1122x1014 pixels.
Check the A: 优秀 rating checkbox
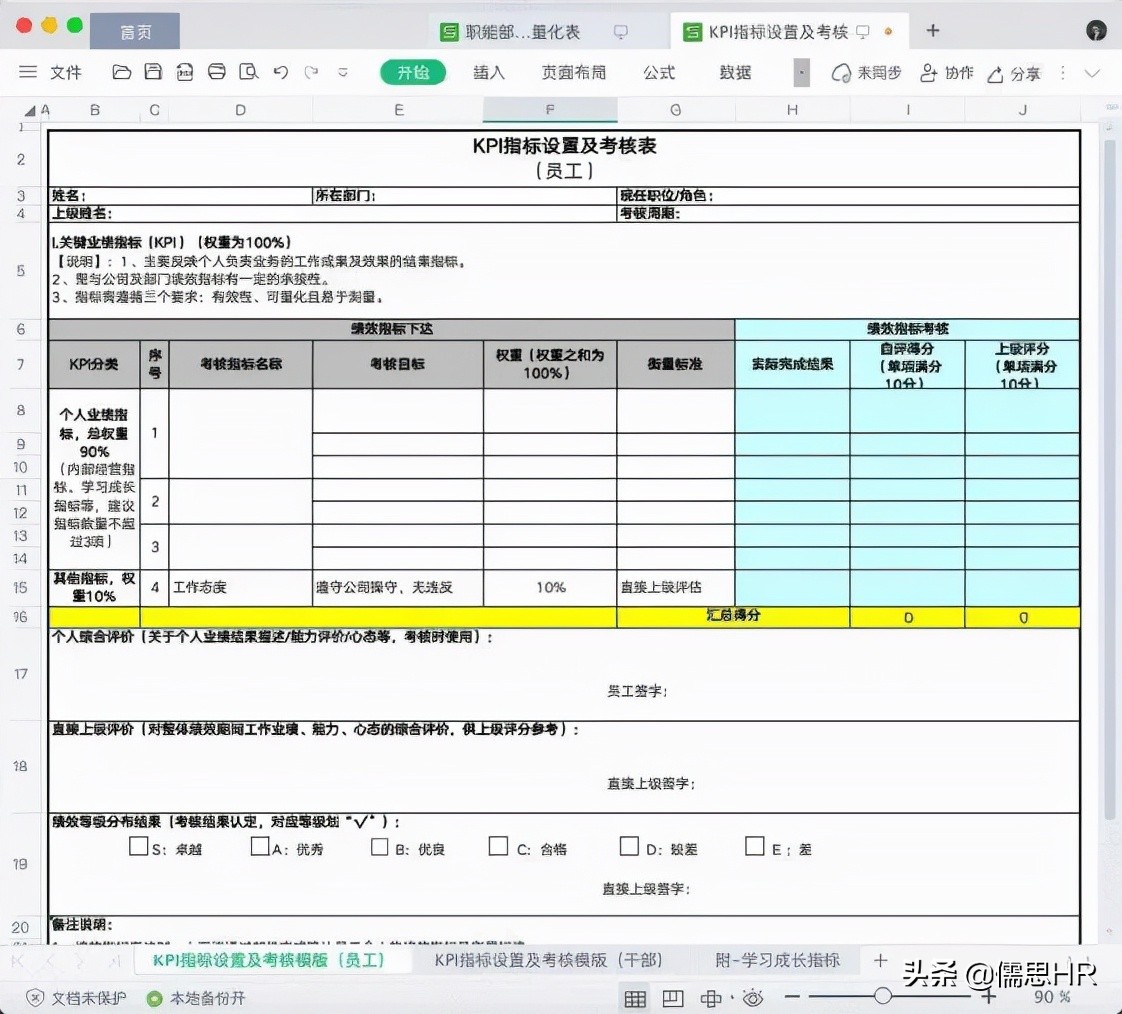point(259,846)
